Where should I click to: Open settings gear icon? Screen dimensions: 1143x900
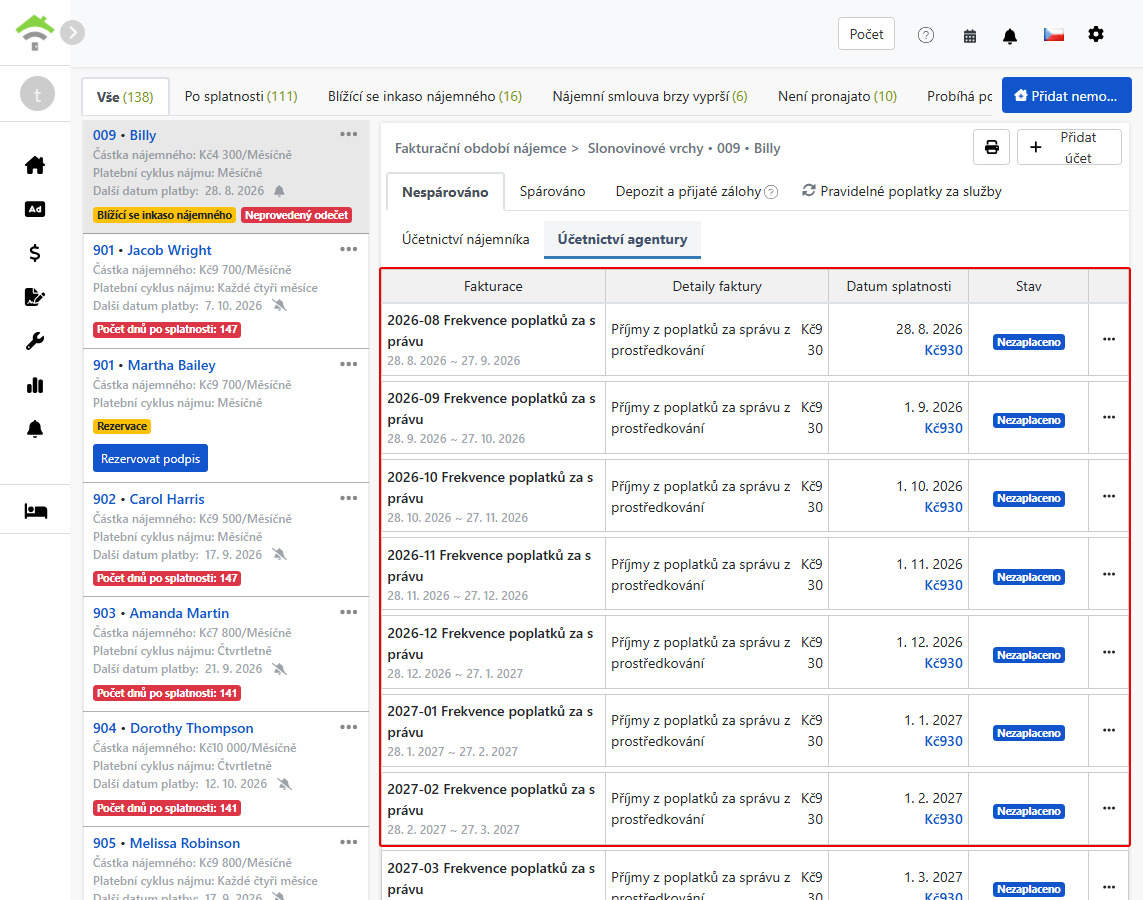pyautogui.click(x=1096, y=34)
